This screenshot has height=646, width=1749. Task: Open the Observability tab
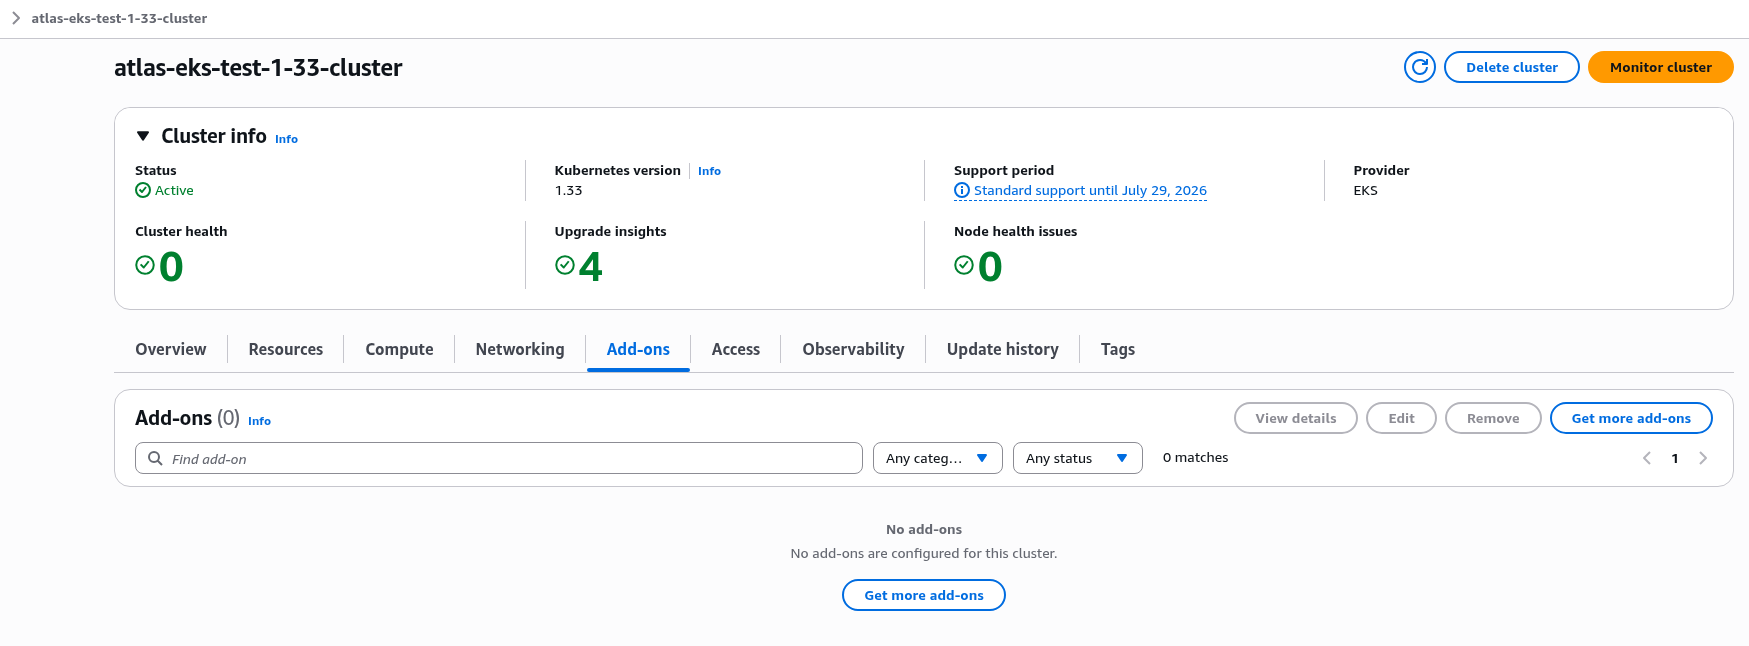click(x=853, y=349)
